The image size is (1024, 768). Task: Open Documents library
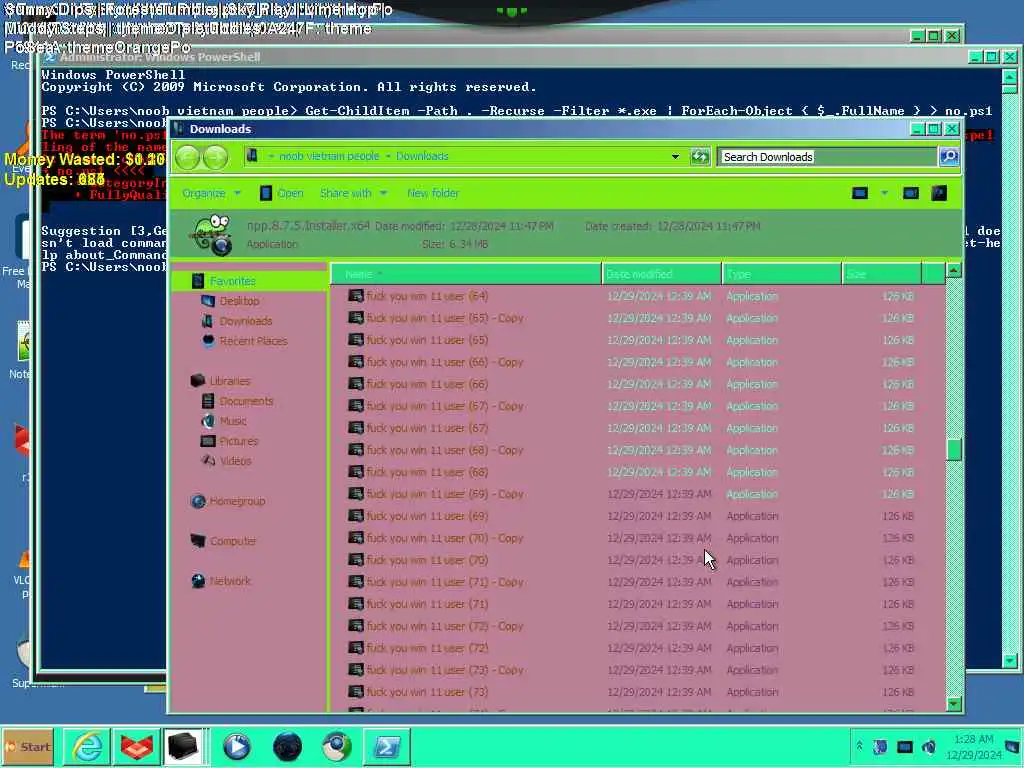246,401
